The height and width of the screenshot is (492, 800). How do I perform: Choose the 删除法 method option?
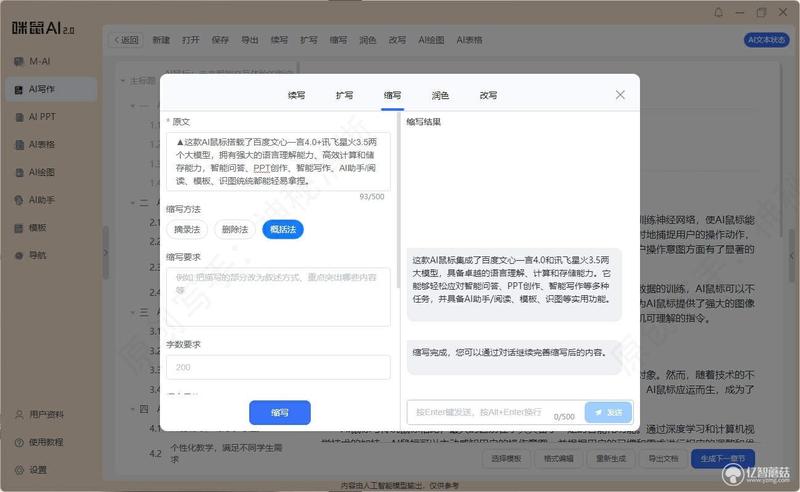[235, 230]
